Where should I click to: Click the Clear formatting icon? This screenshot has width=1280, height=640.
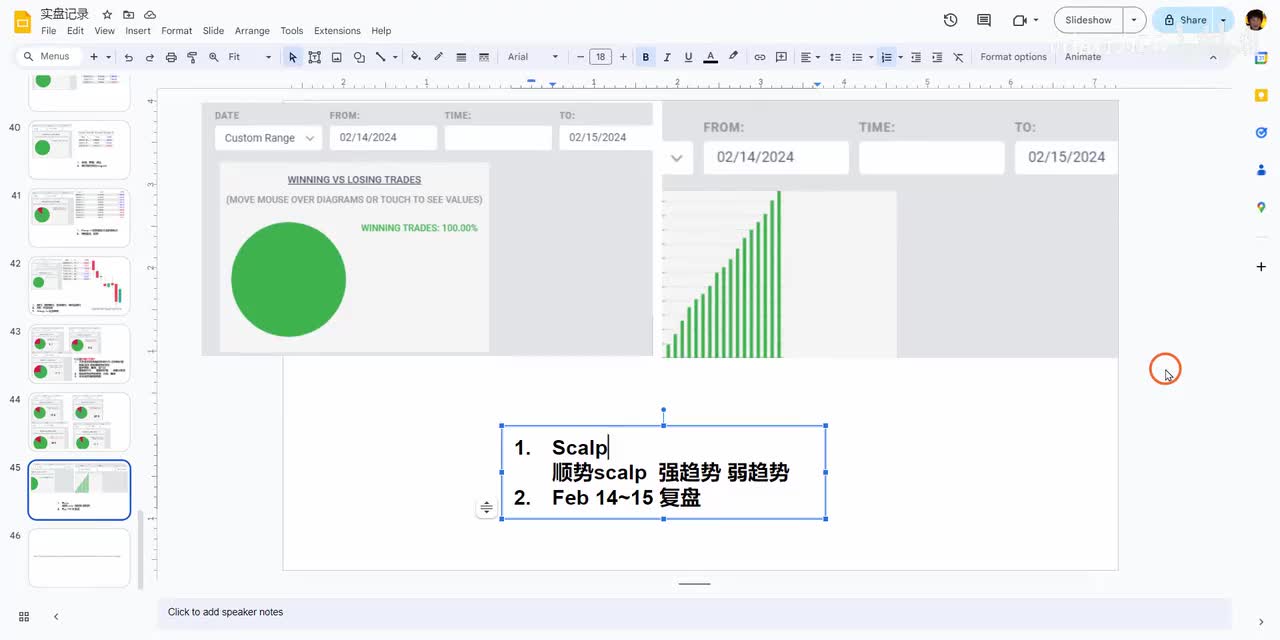pos(959,57)
